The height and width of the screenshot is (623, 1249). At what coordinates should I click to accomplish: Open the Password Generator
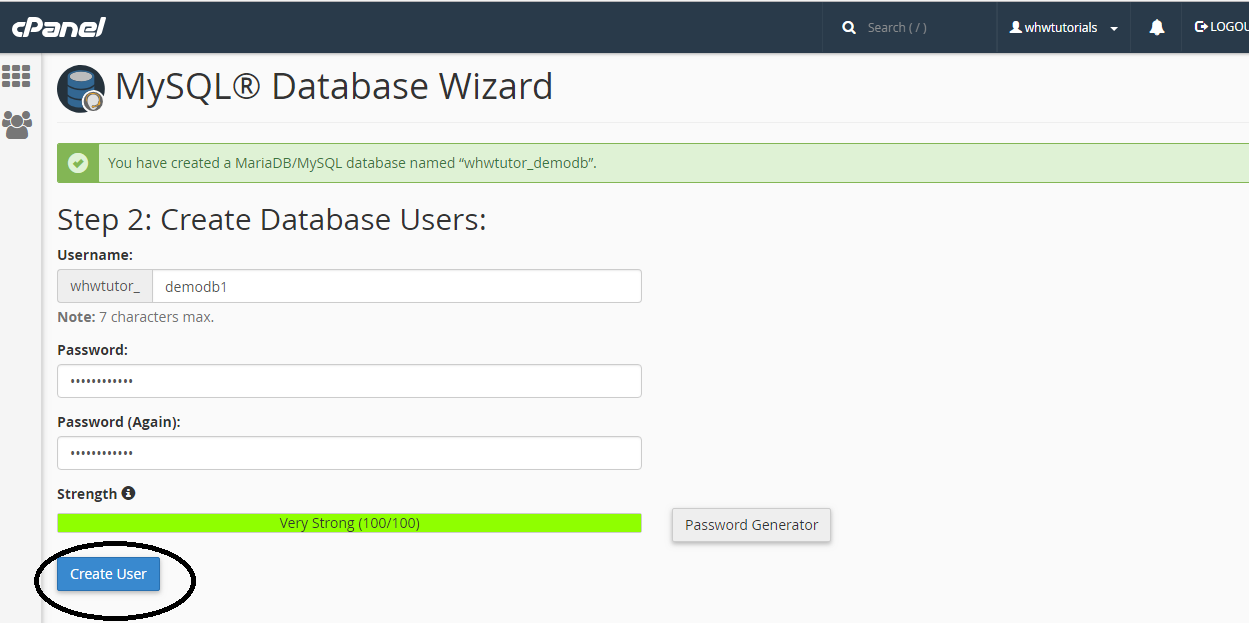[x=751, y=524]
